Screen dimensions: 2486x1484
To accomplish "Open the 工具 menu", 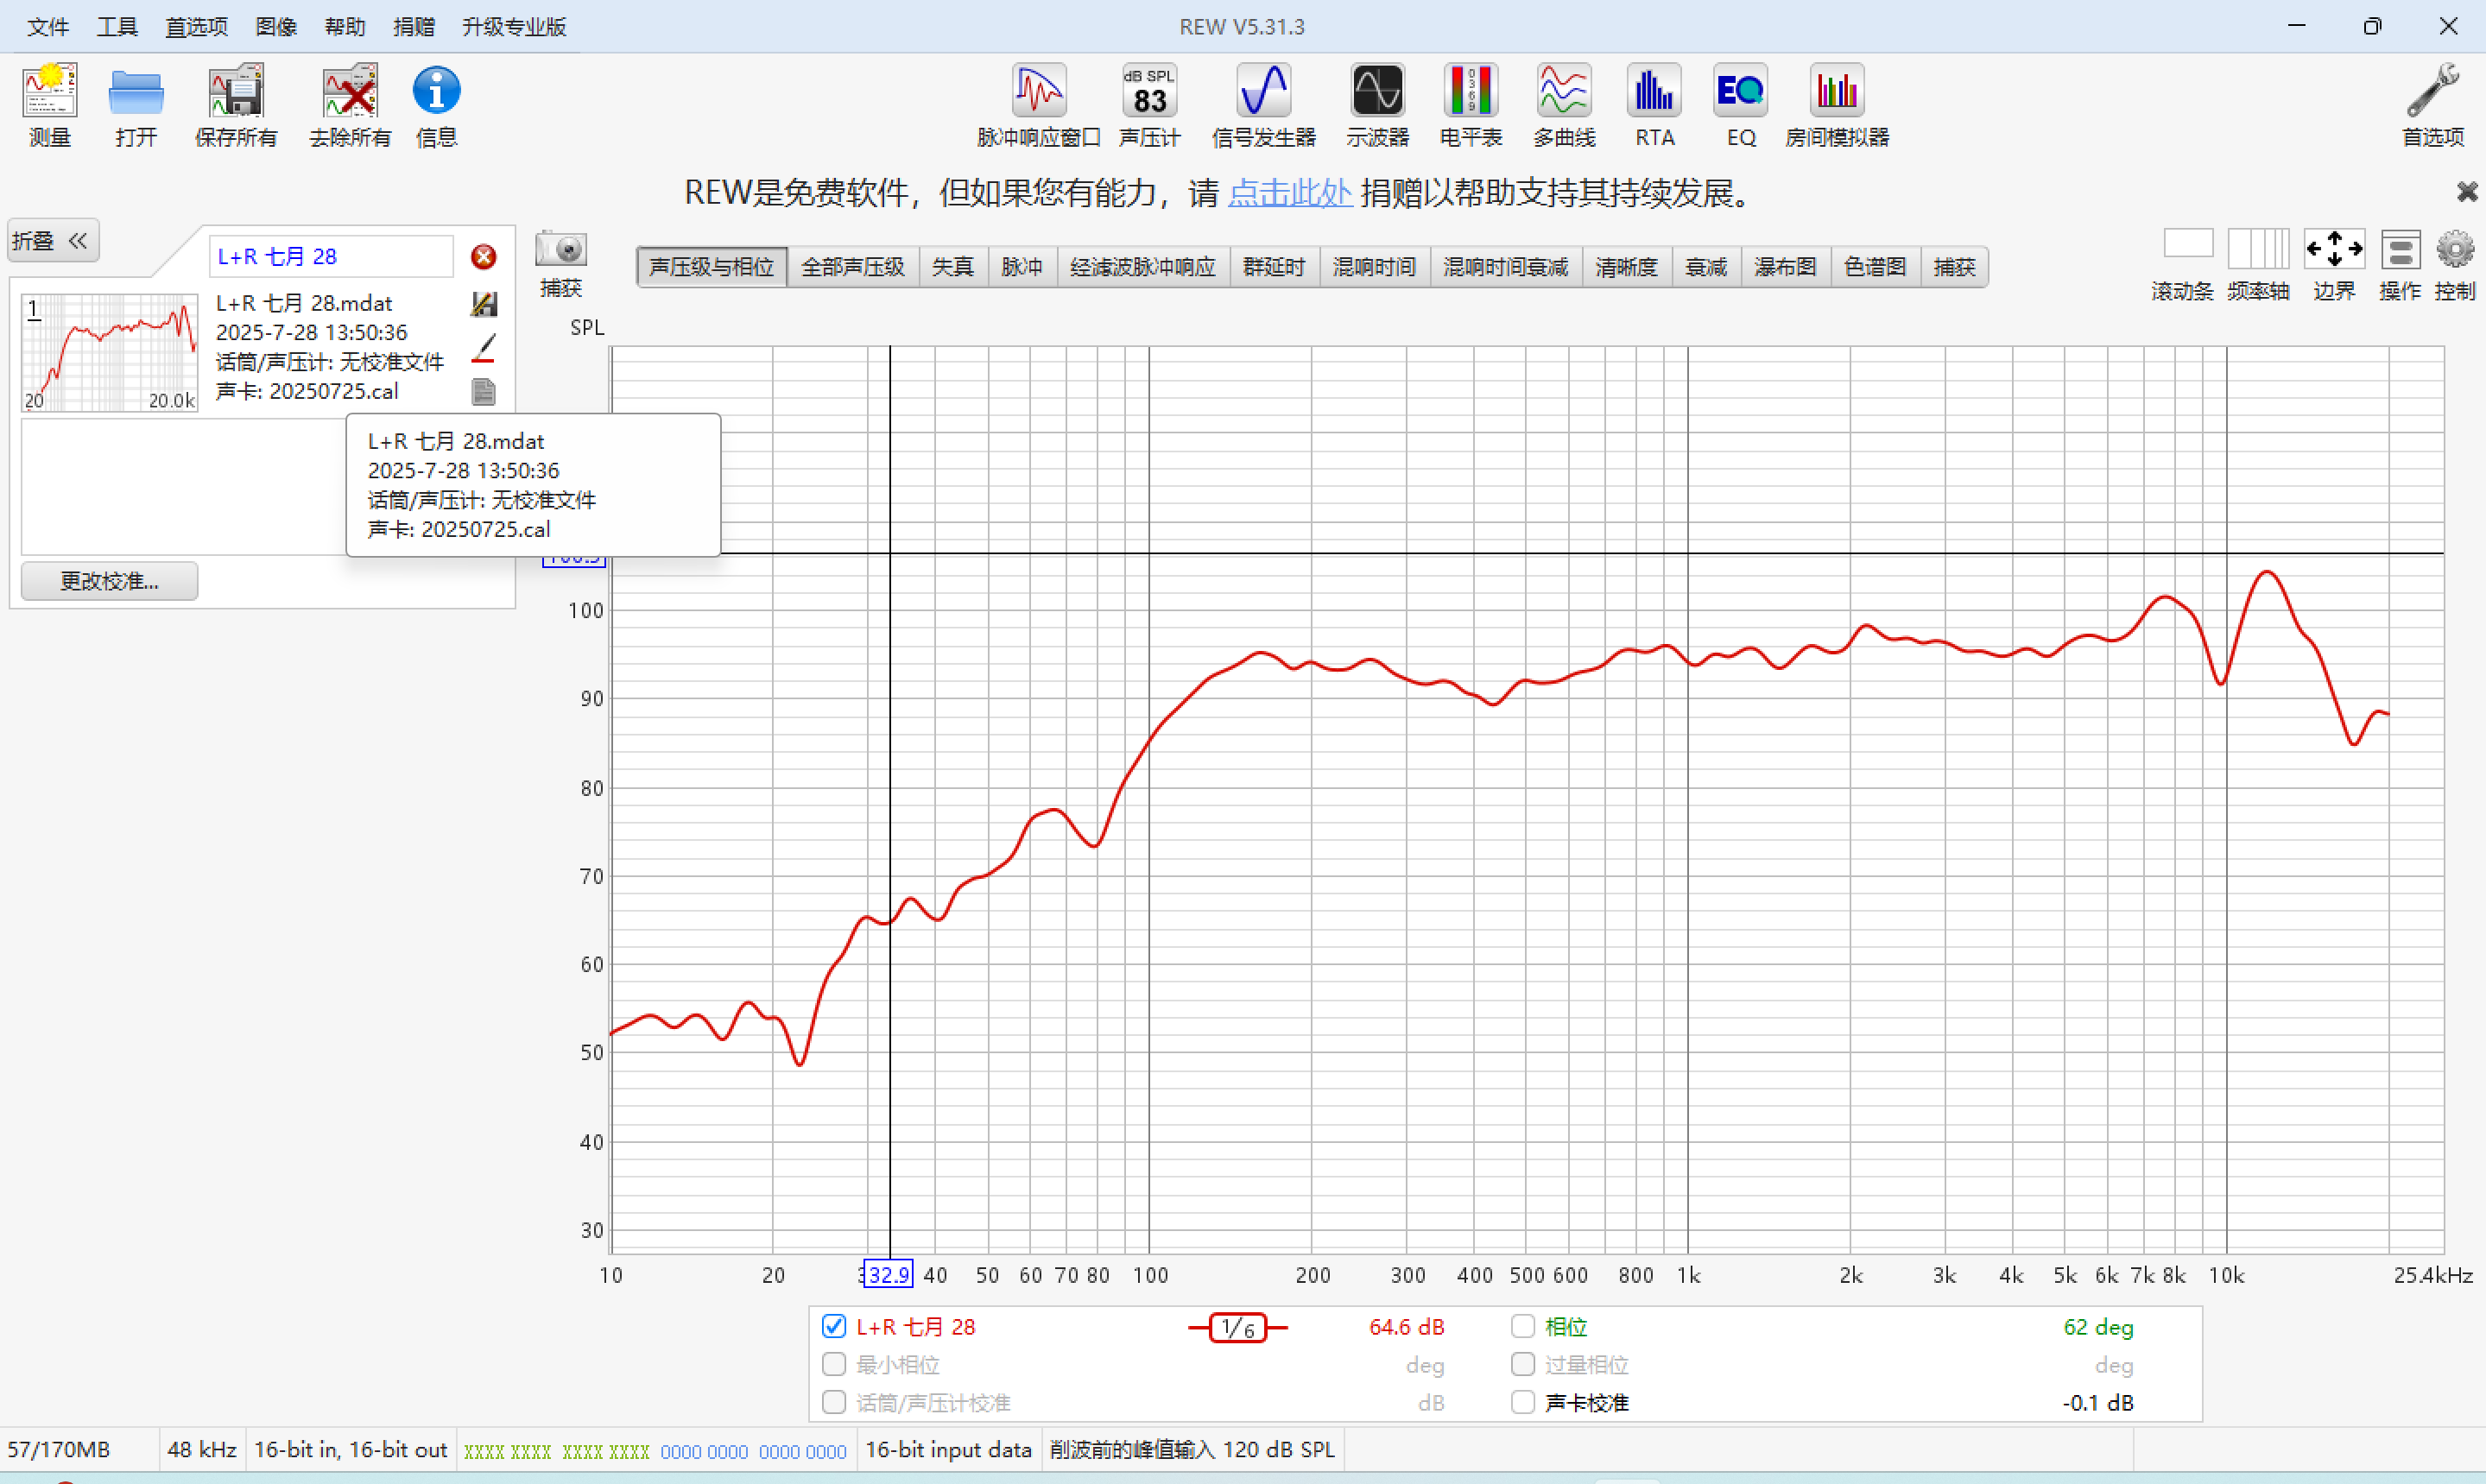I will [117, 27].
